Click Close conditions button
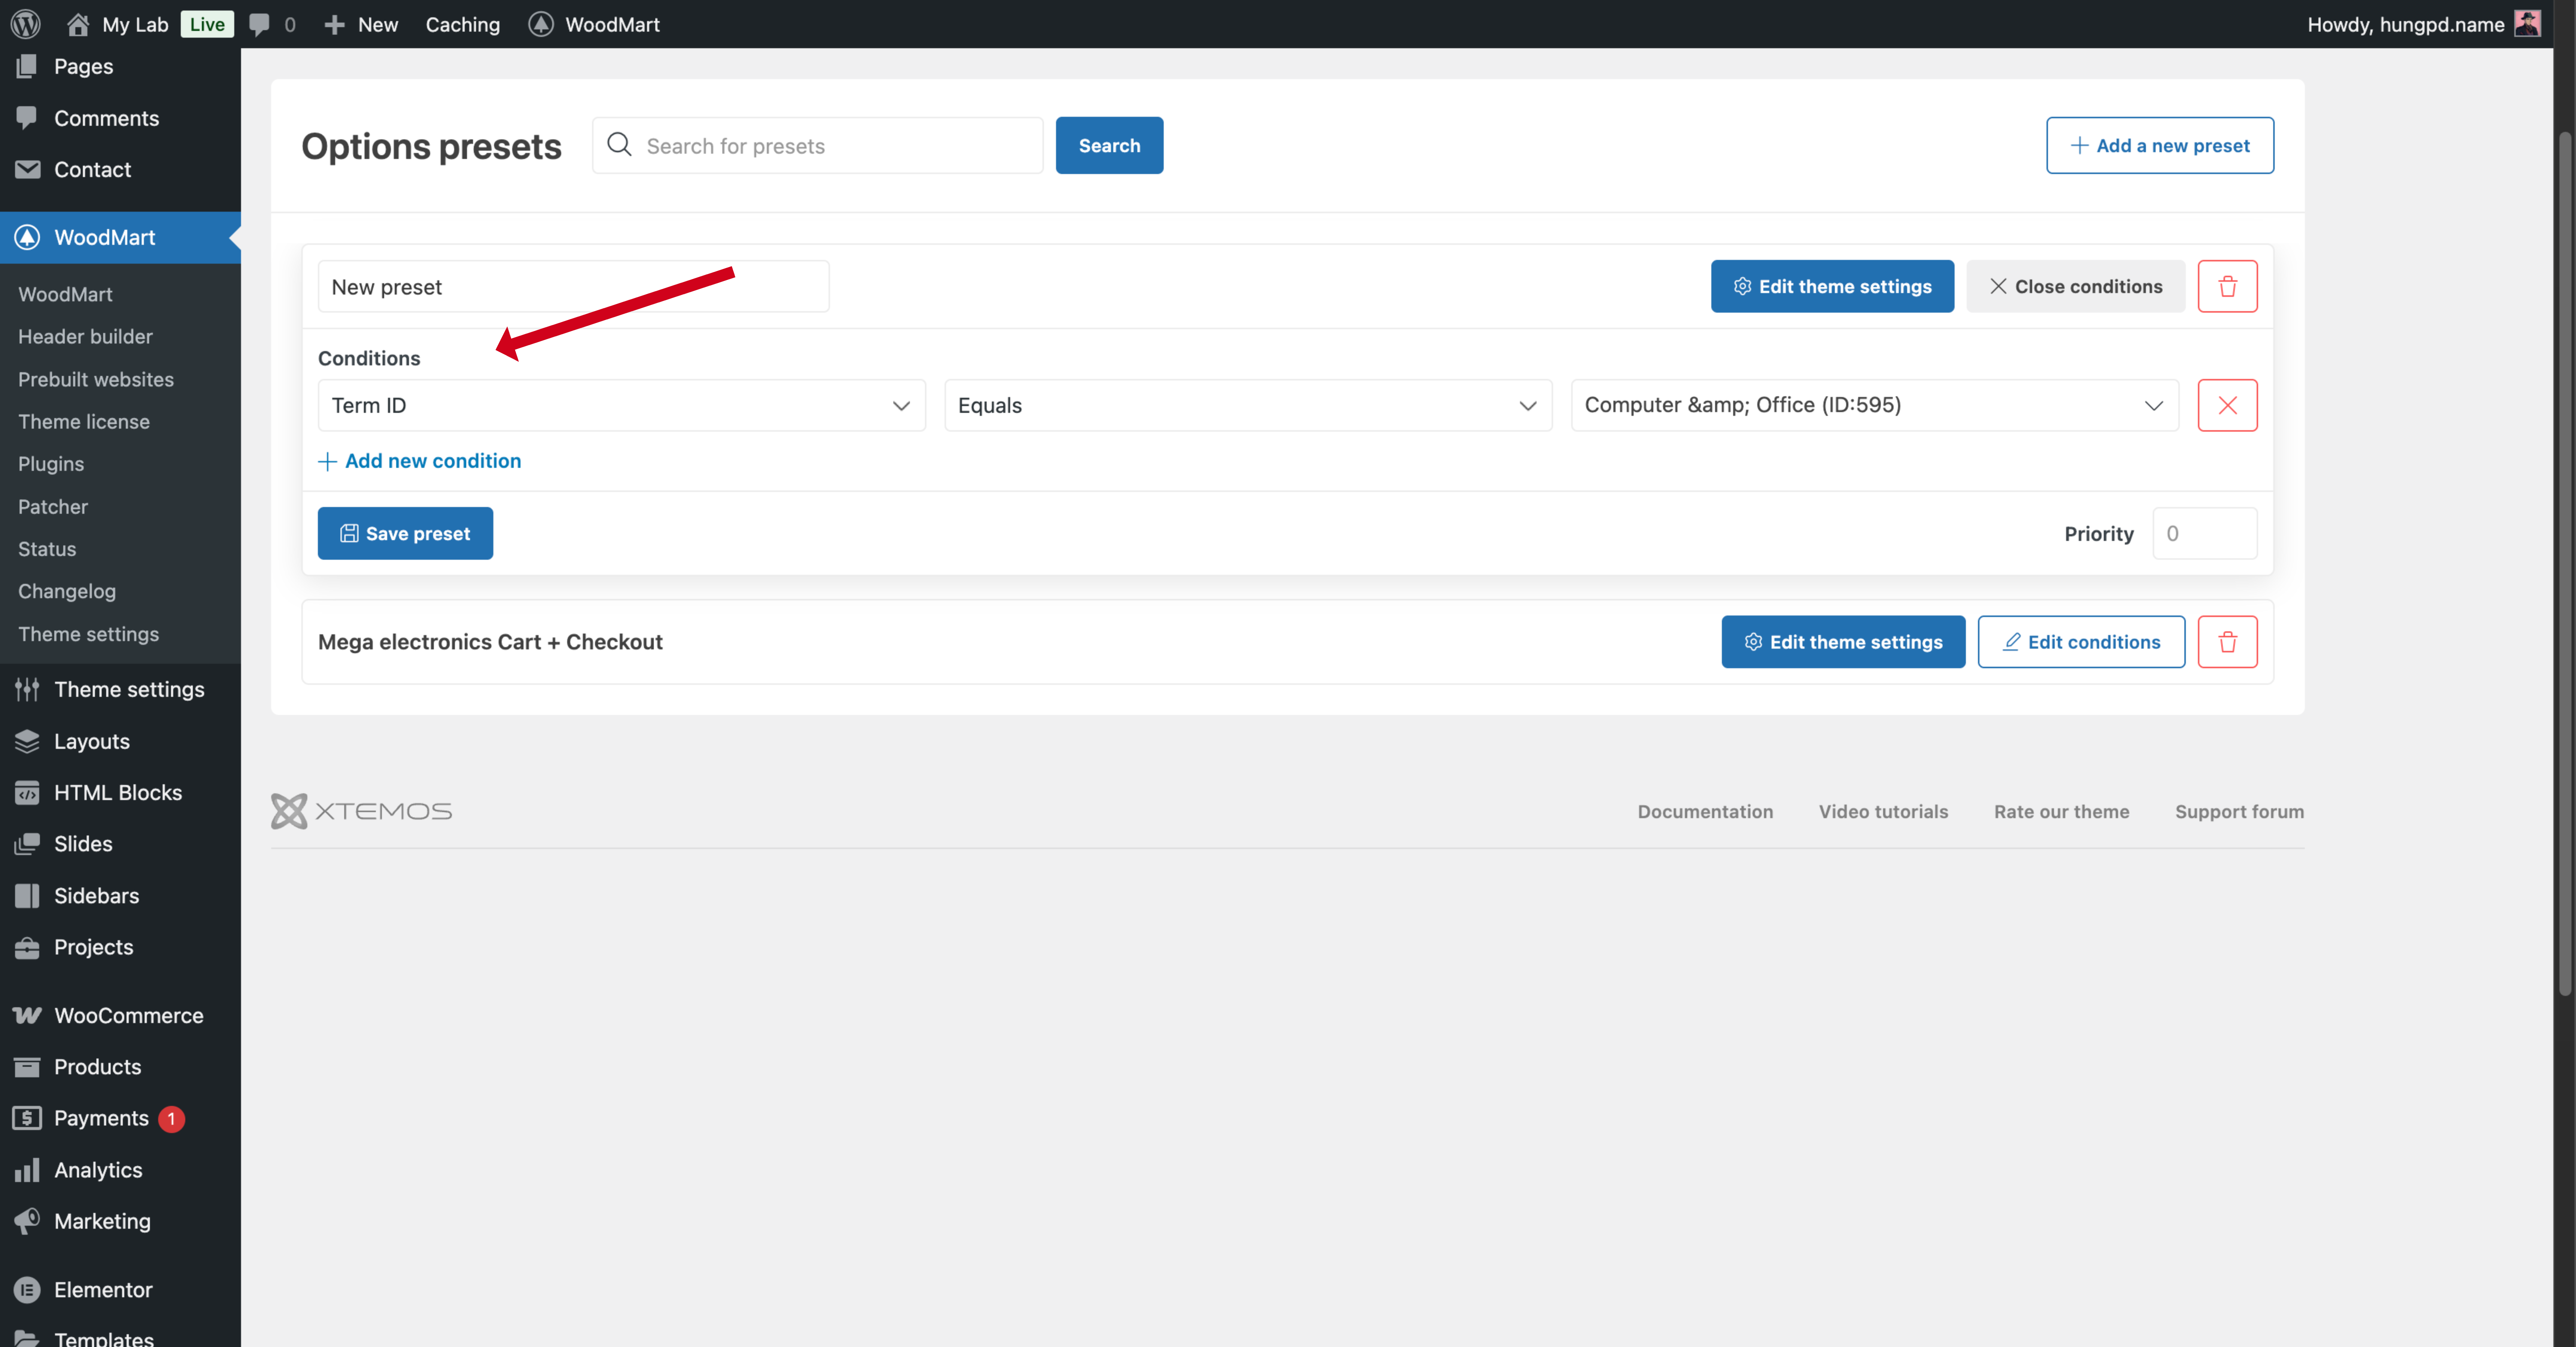 point(2076,287)
